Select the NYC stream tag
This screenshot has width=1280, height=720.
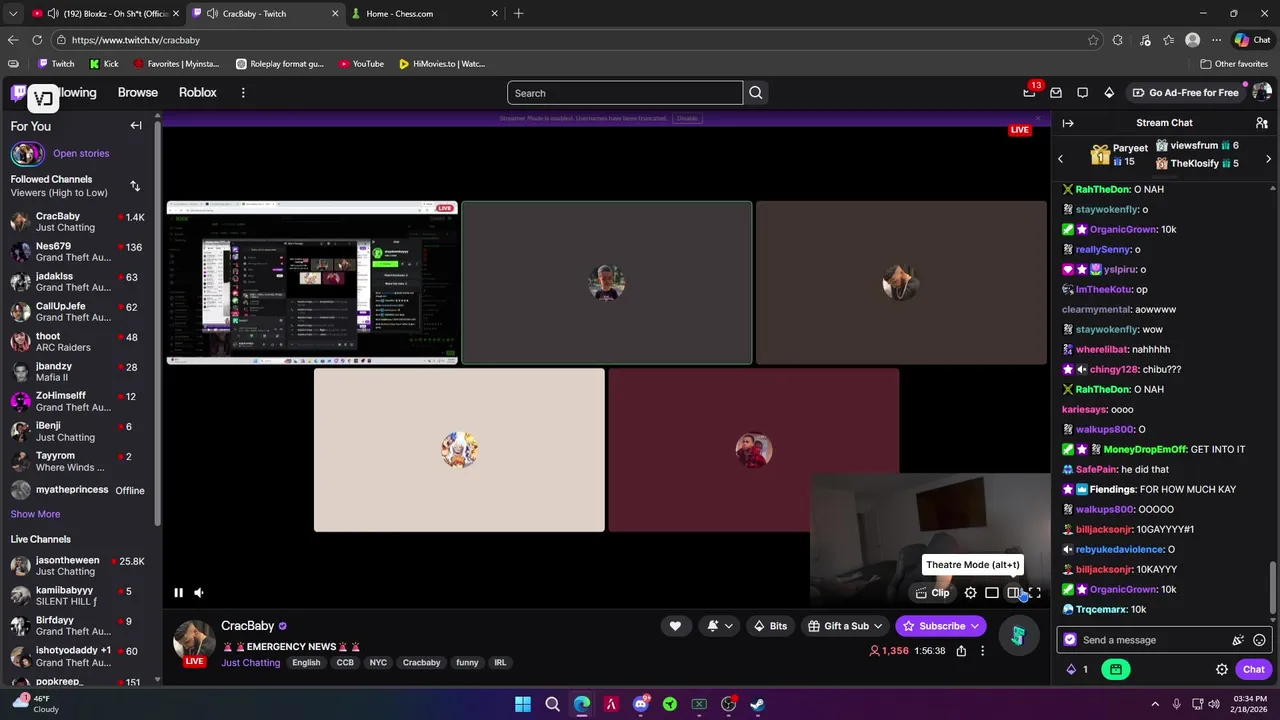point(378,662)
